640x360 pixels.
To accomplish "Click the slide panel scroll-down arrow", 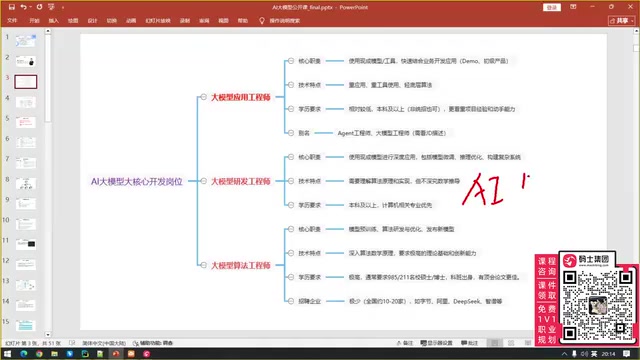I will pyautogui.click(x=48, y=335).
